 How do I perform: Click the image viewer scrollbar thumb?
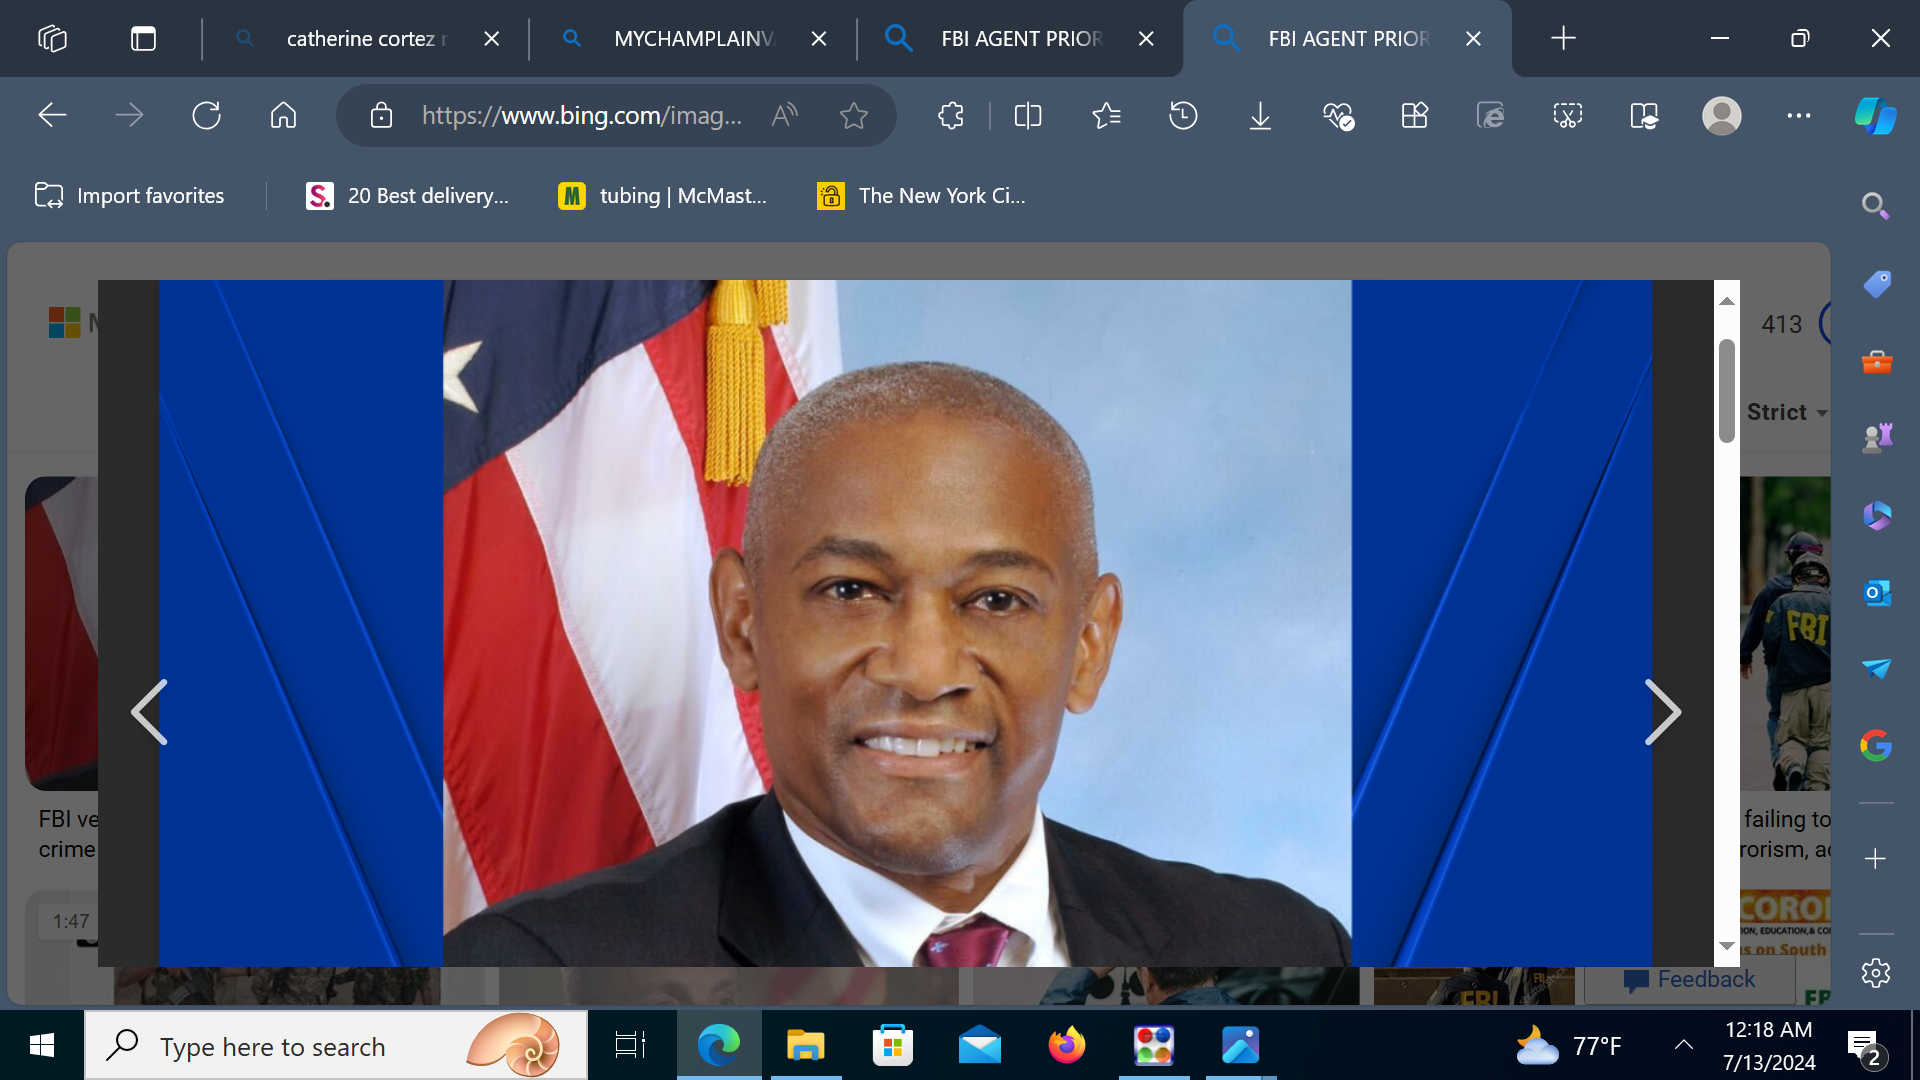pos(1727,391)
